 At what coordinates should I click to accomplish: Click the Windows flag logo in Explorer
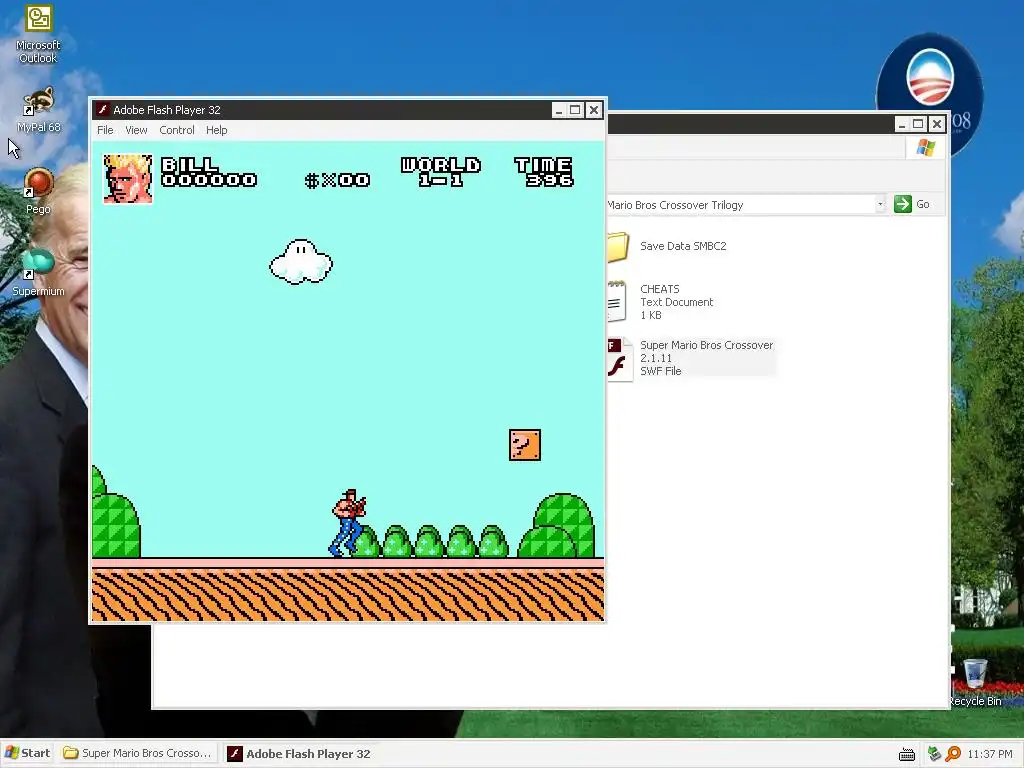coord(925,148)
